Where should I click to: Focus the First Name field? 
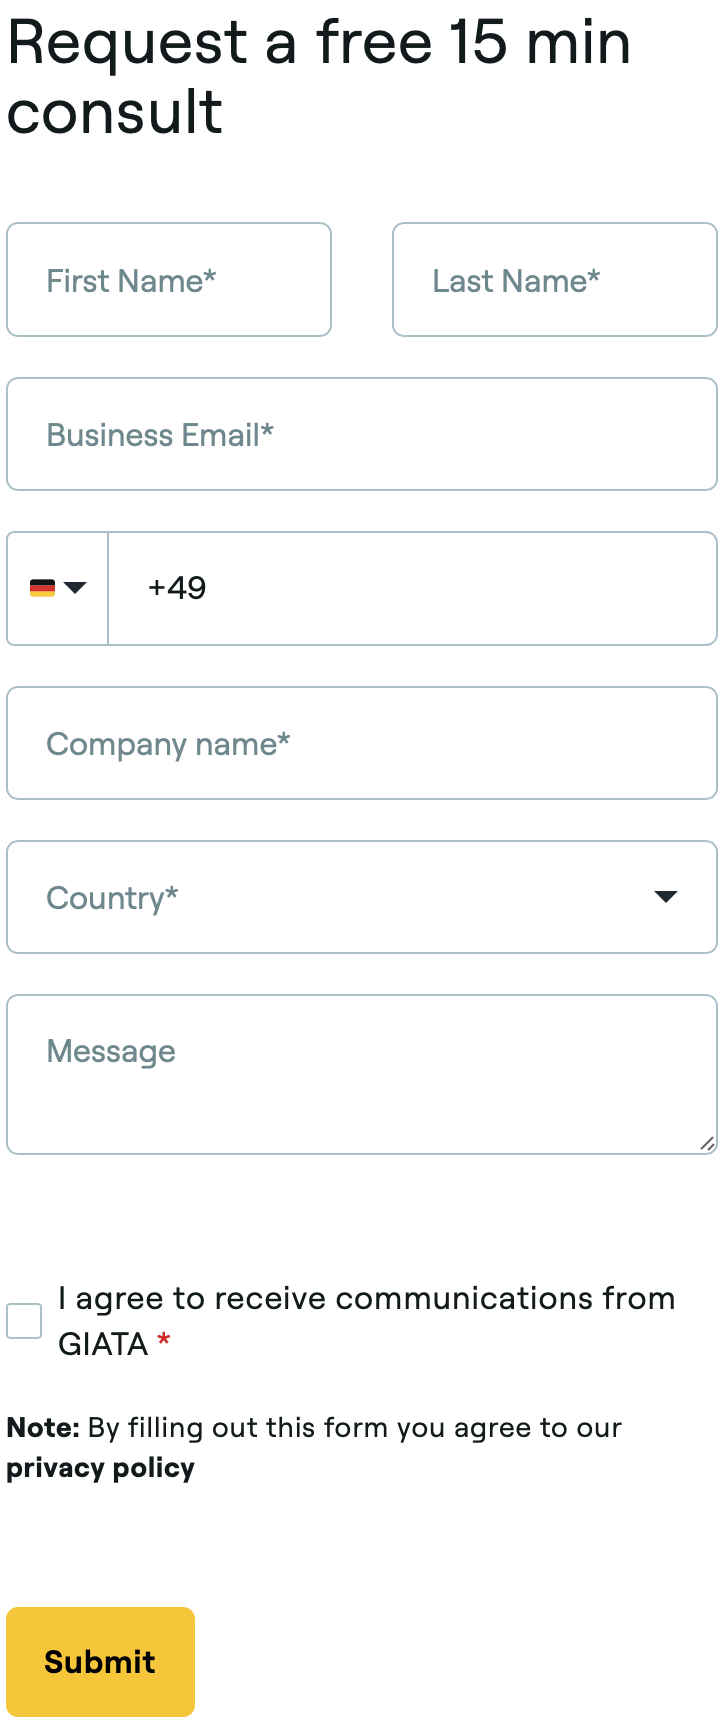(169, 280)
